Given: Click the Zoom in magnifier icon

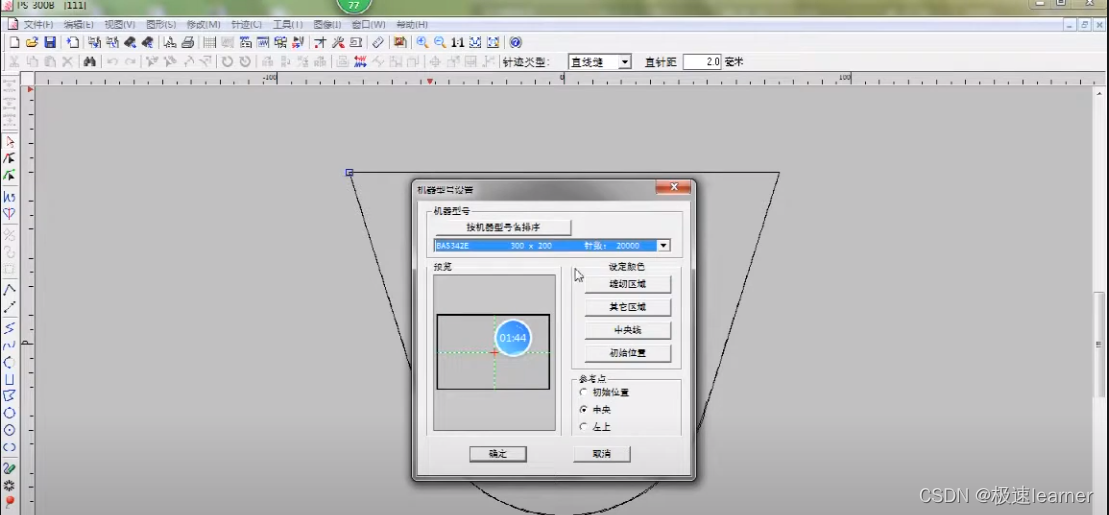Looking at the screenshot, I should 422,42.
